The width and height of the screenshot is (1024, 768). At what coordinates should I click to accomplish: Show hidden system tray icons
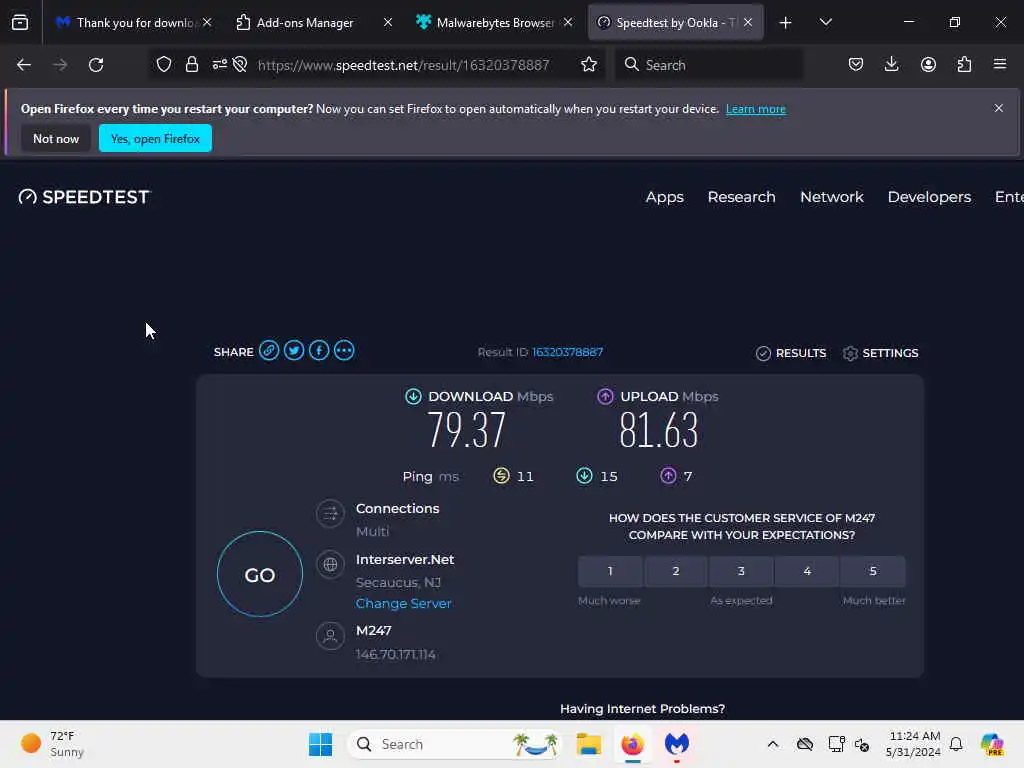(773, 744)
